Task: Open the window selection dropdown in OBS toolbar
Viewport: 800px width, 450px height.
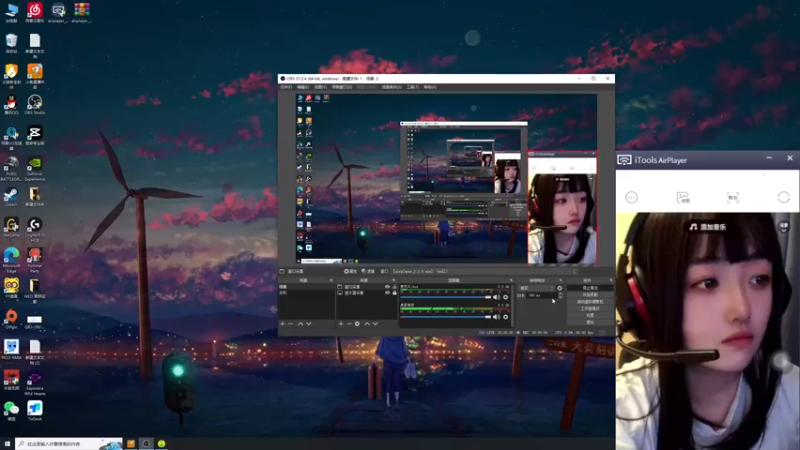Action: [485, 271]
